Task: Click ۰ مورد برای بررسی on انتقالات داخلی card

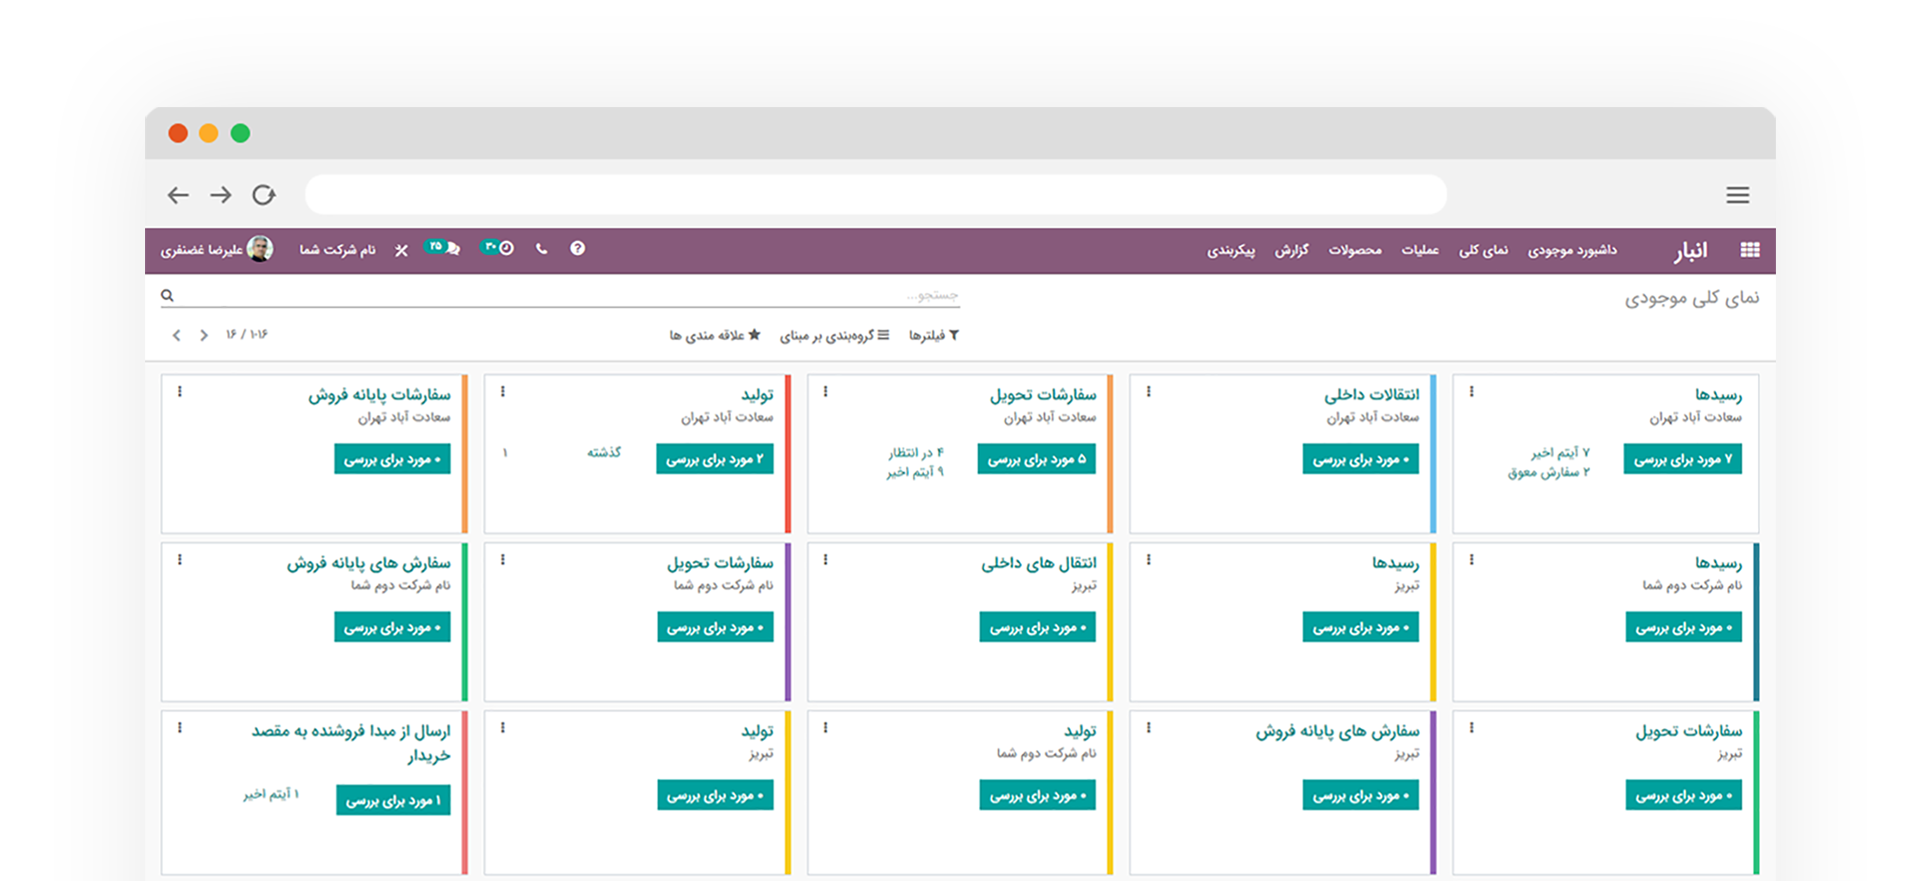Action: tap(1361, 459)
